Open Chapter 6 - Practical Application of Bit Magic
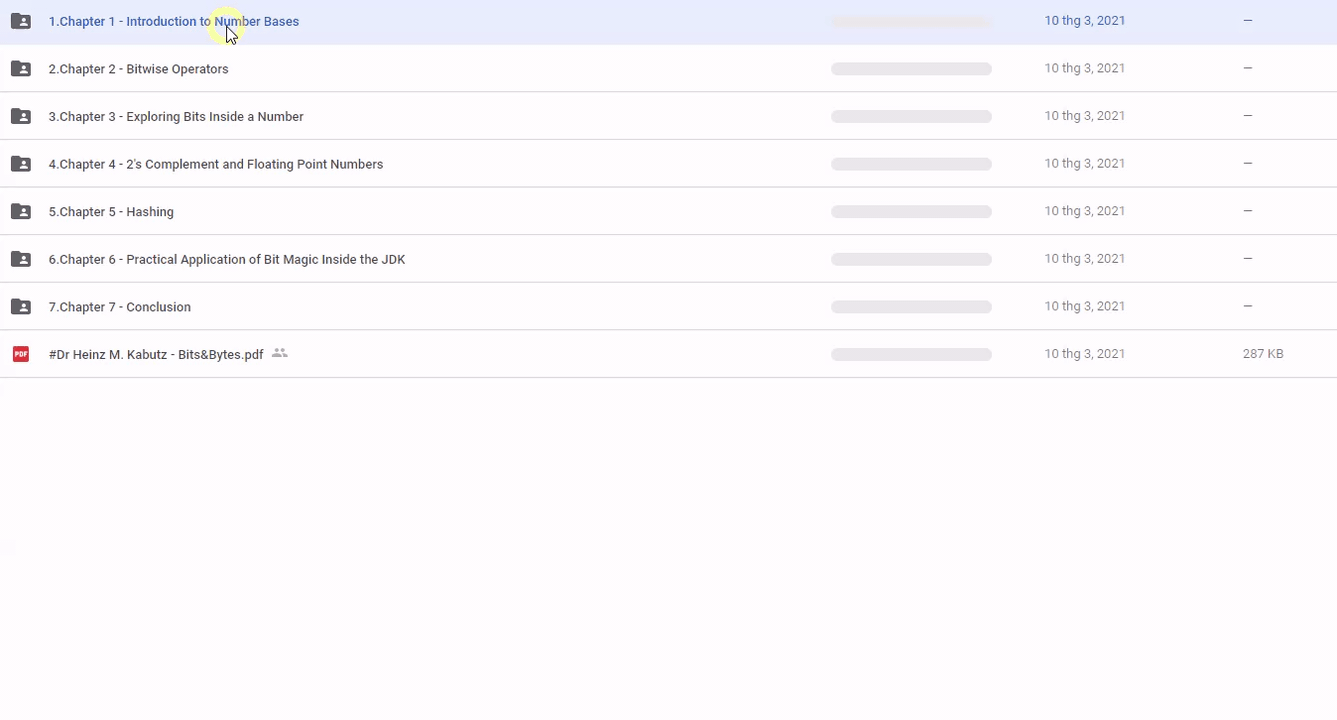Image resolution: width=1337 pixels, height=720 pixels. (227, 259)
